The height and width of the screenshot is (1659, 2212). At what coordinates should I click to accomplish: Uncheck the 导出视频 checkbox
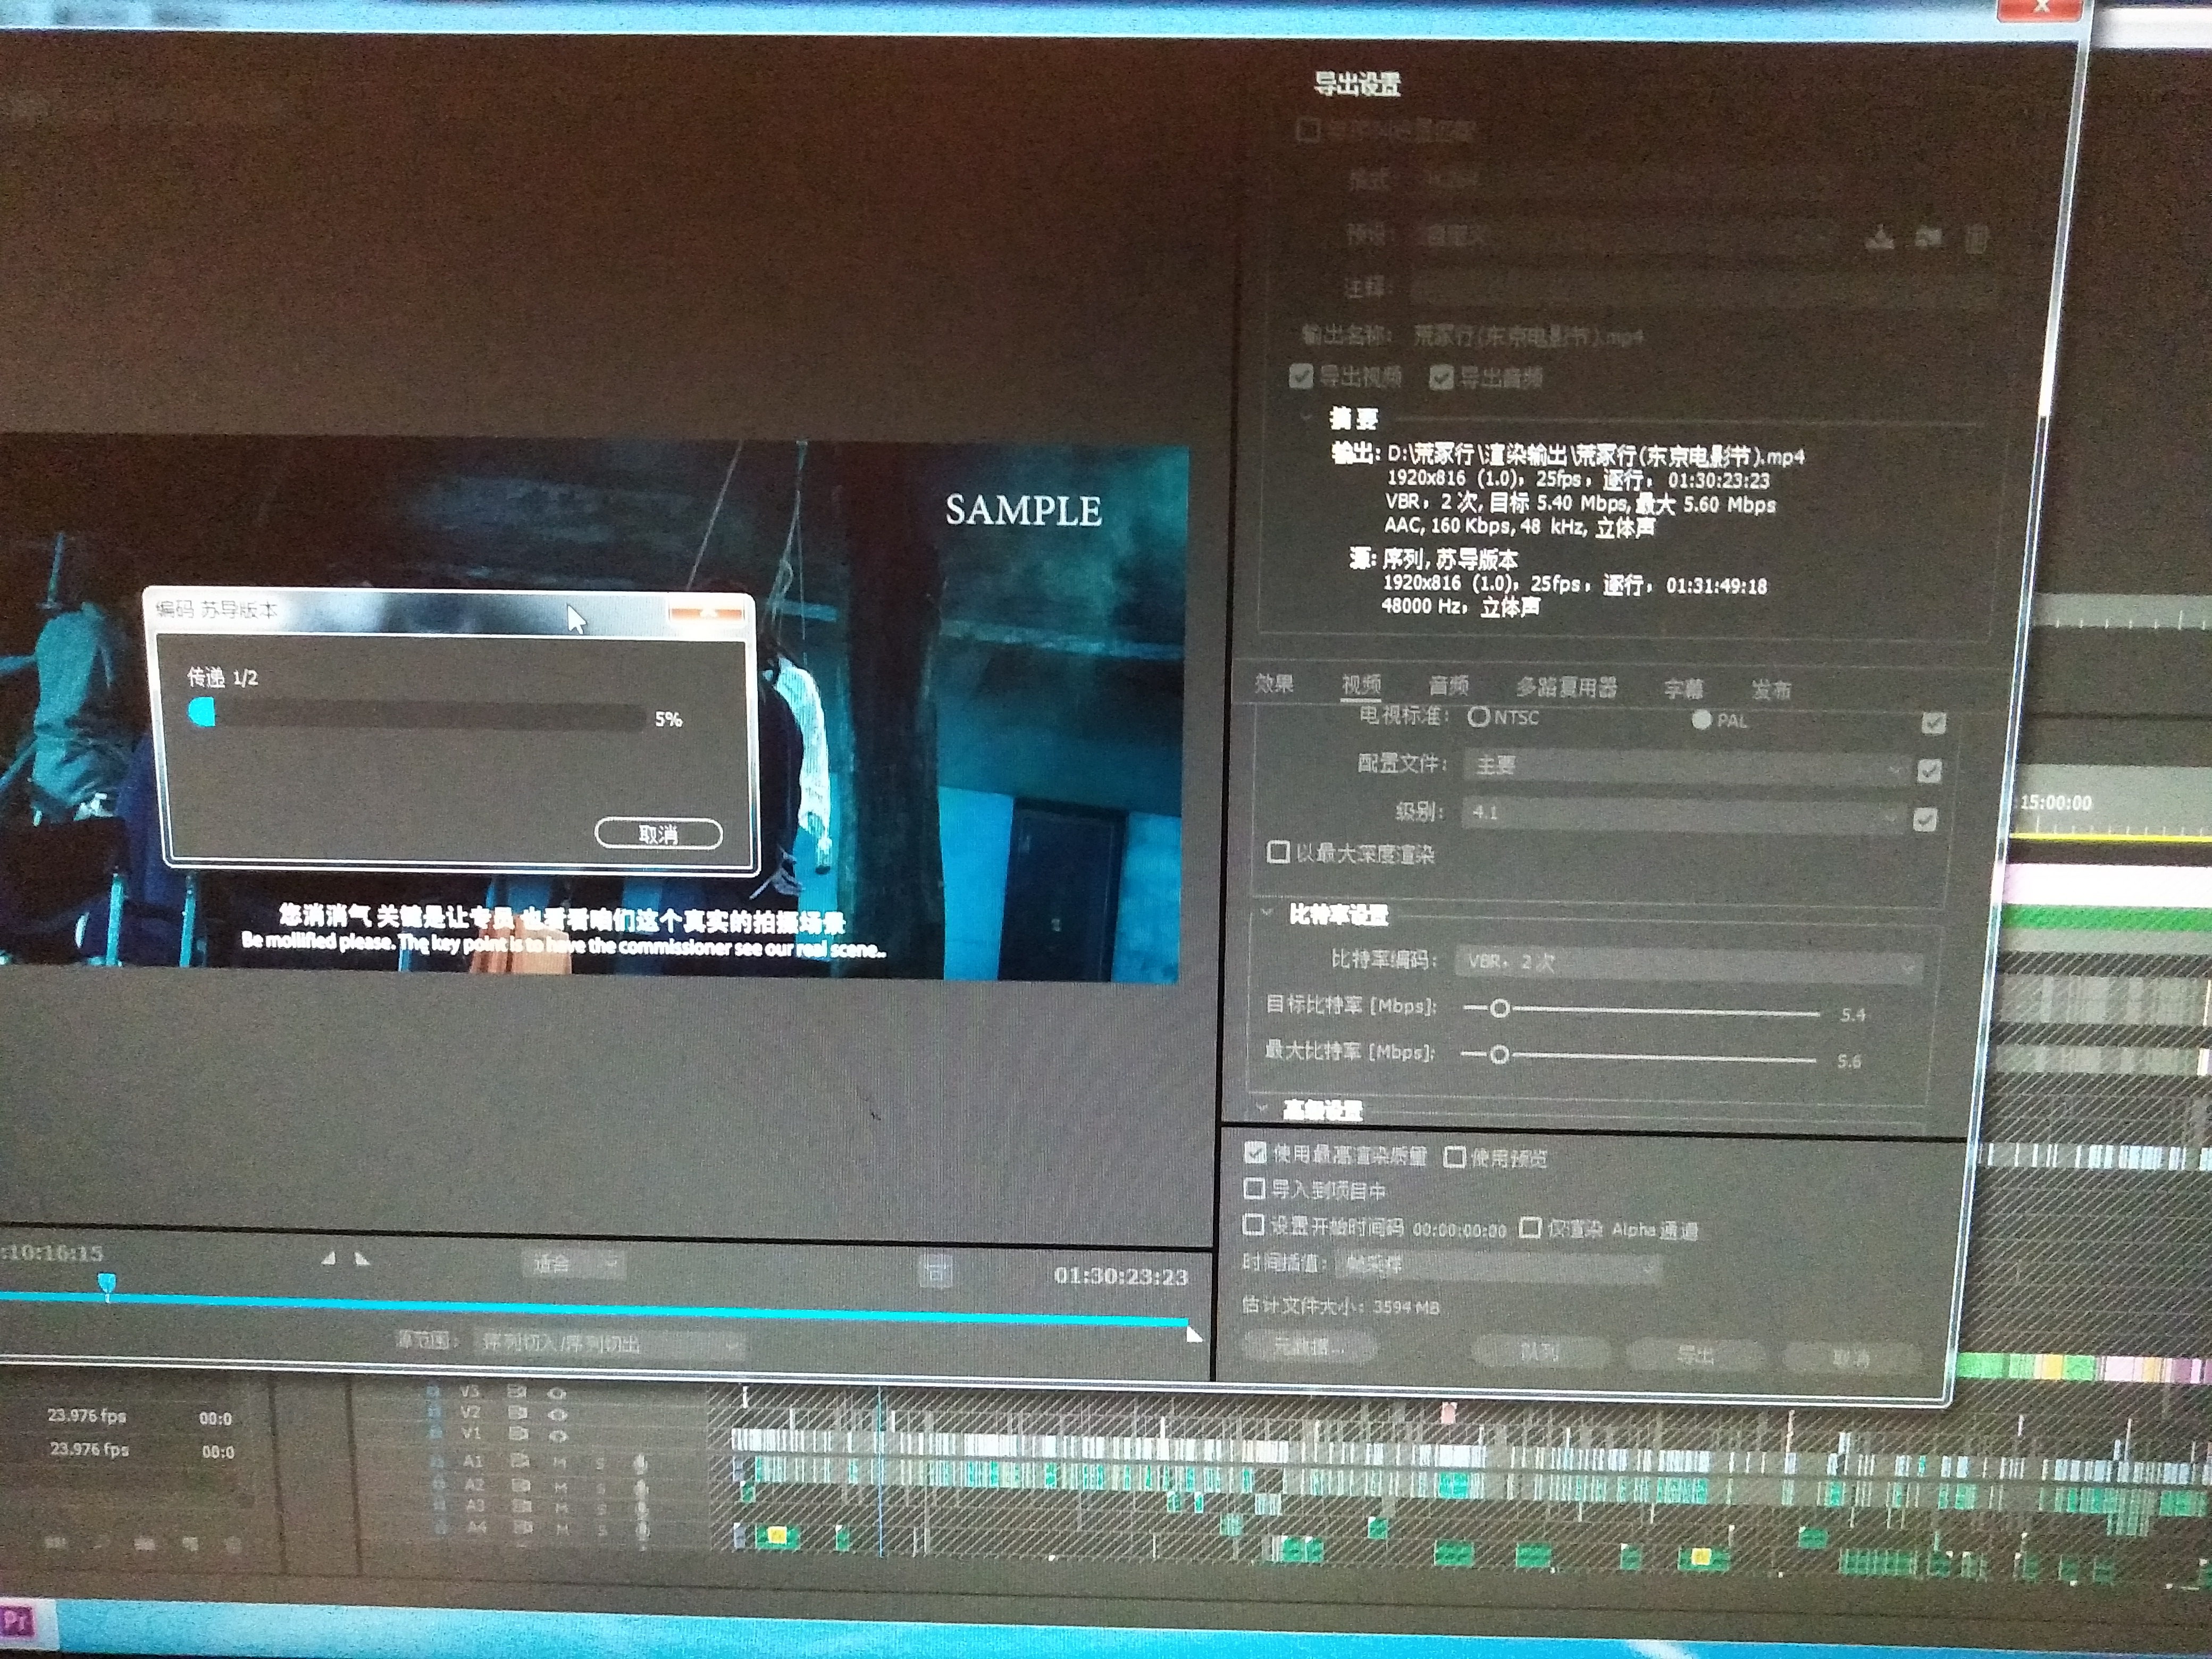(1301, 376)
